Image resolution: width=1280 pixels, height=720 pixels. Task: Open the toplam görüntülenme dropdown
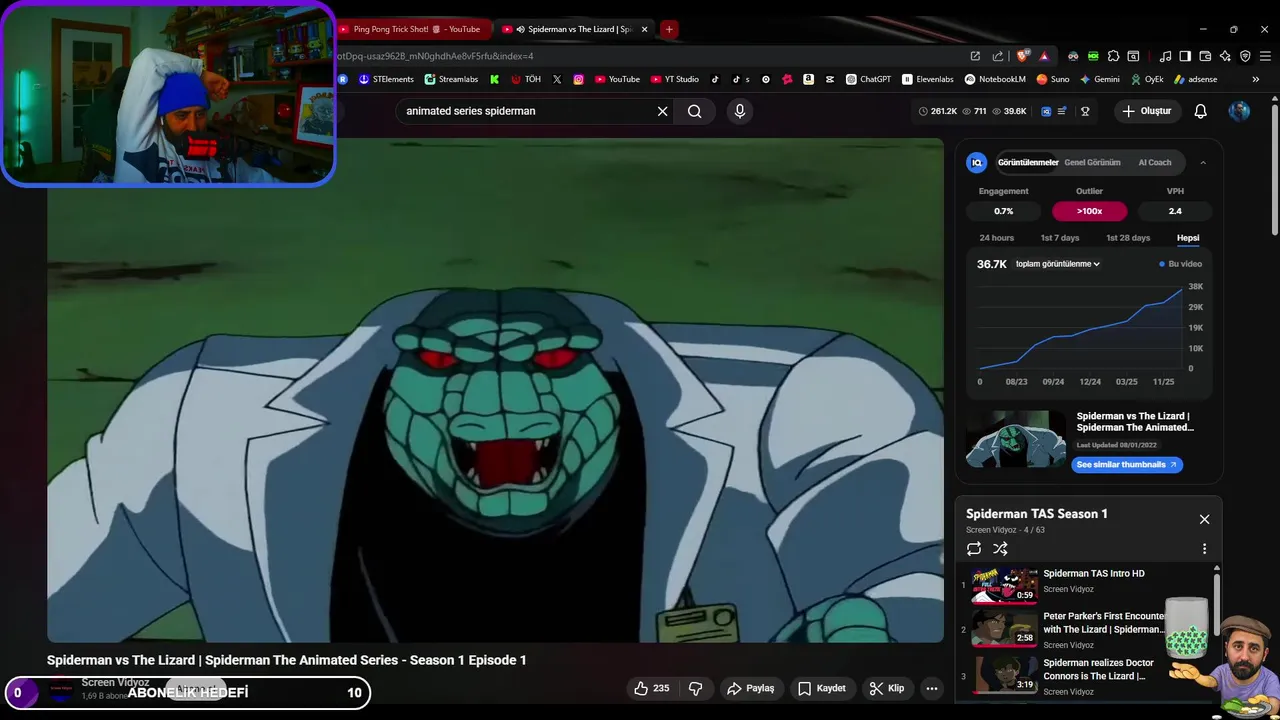[1058, 264]
